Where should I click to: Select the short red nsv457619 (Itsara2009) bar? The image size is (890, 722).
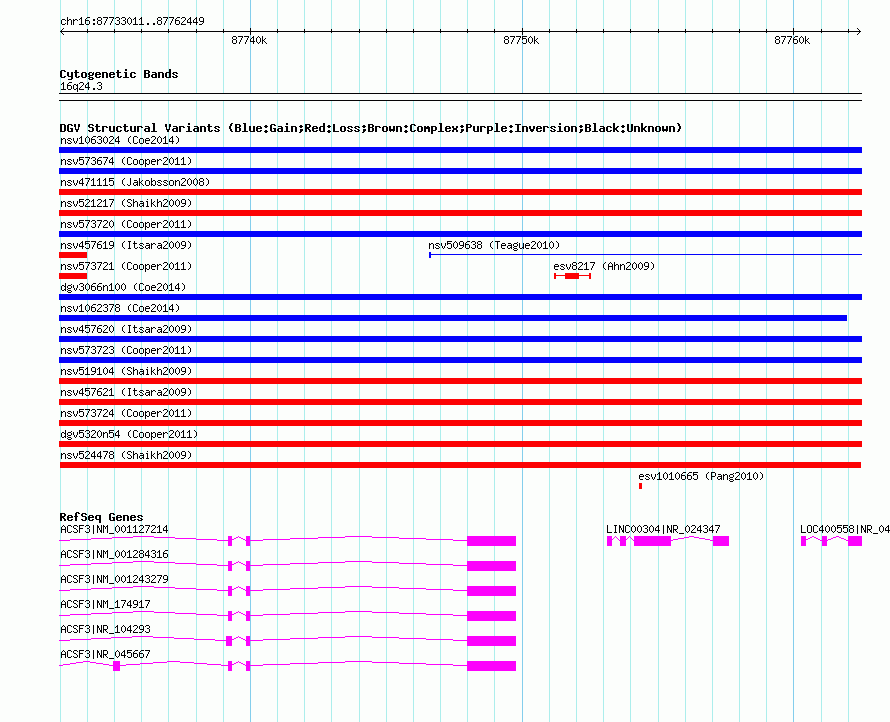(x=73, y=255)
